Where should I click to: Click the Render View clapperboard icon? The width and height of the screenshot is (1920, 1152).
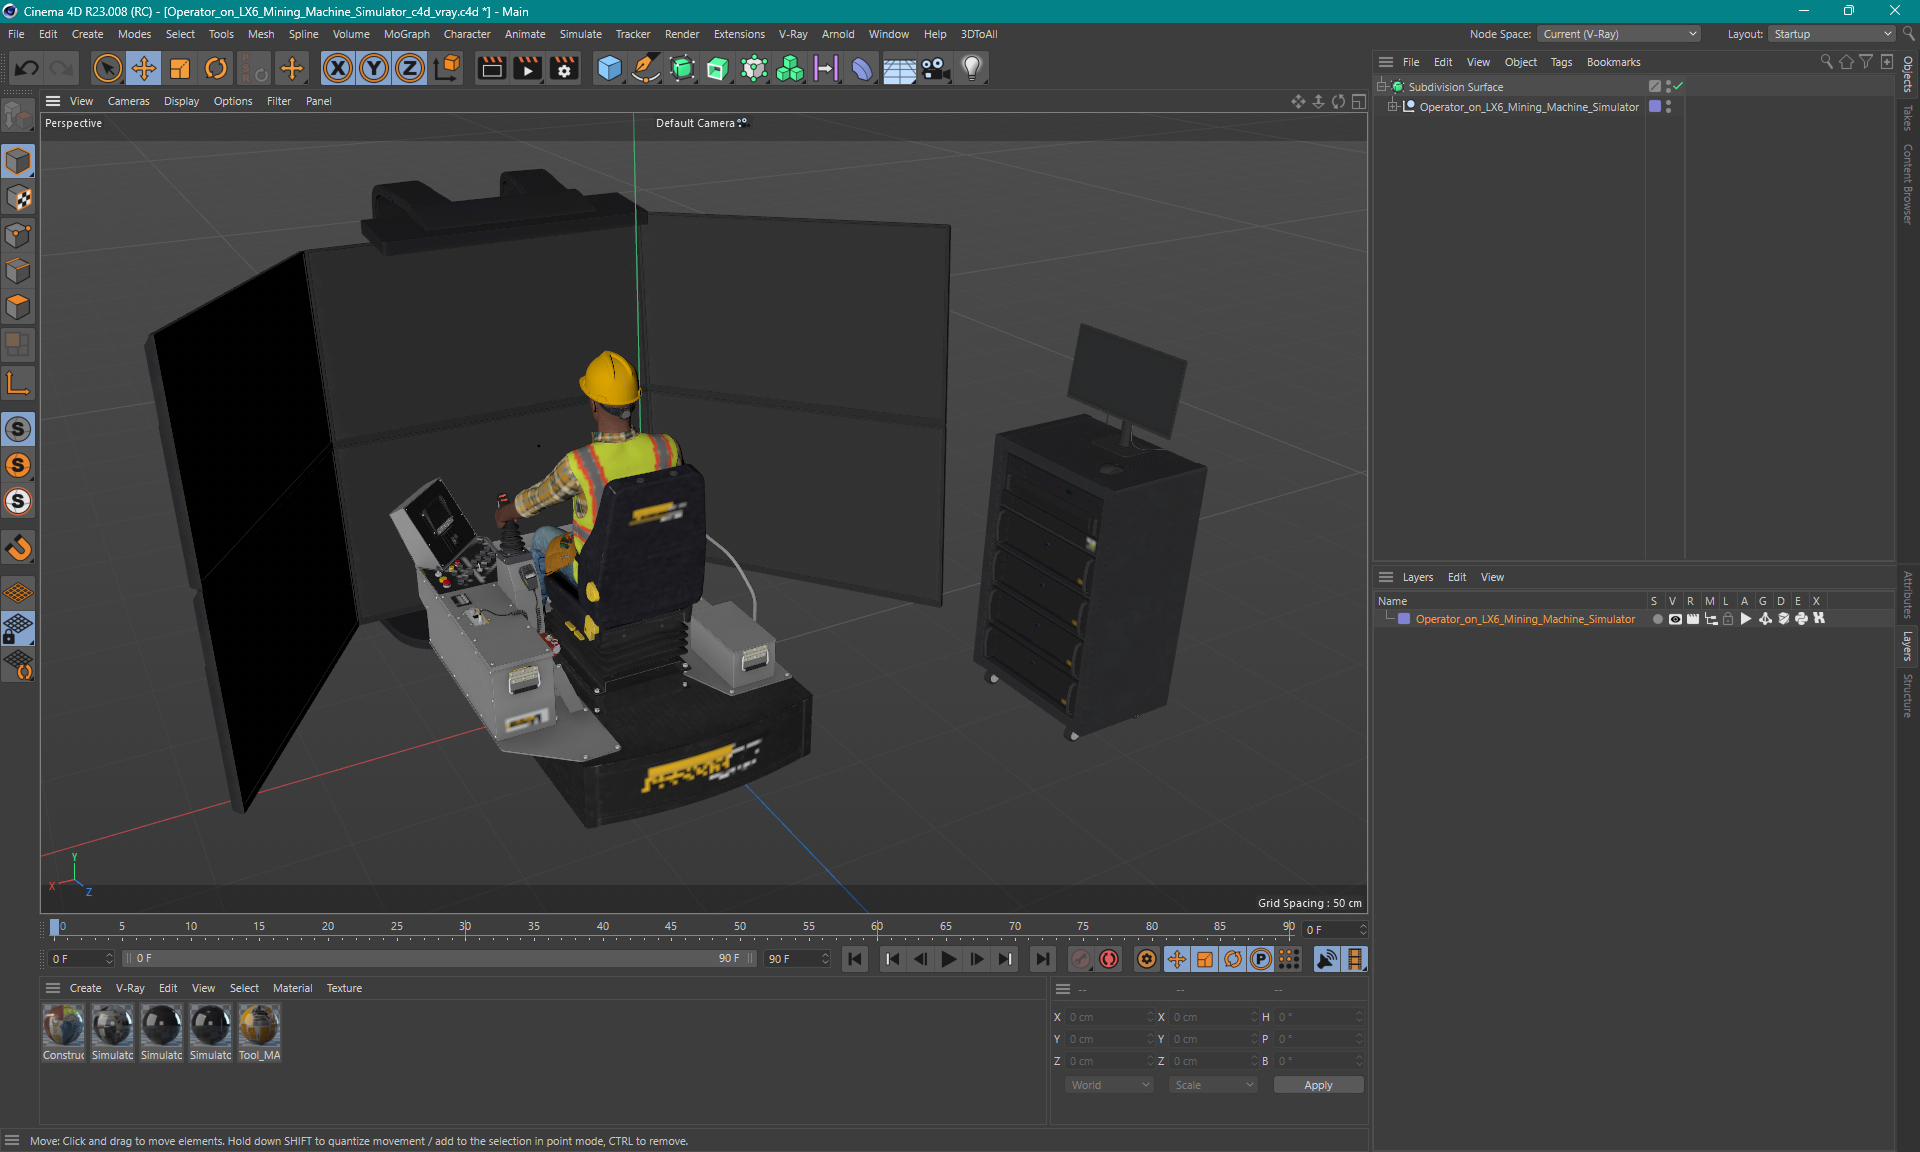coord(491,68)
